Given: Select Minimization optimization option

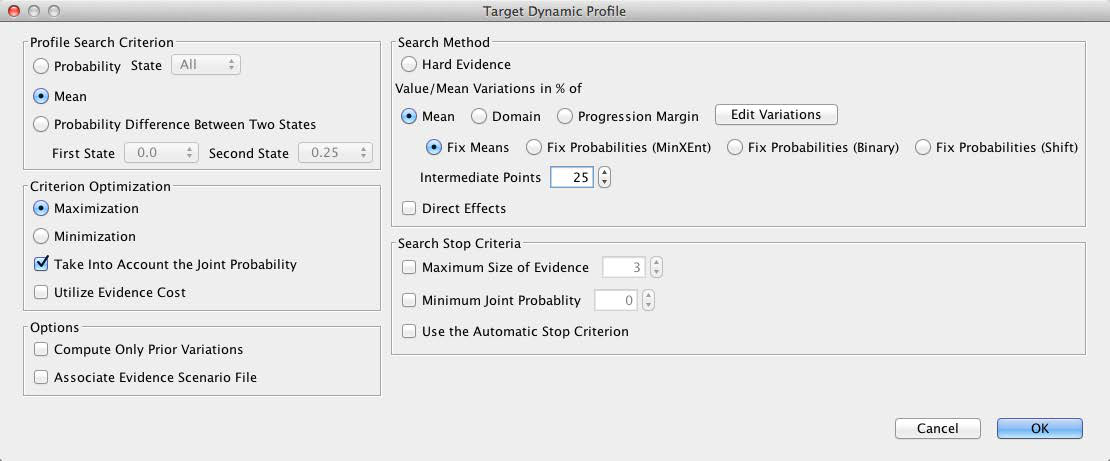Looking at the screenshot, I should point(41,237).
